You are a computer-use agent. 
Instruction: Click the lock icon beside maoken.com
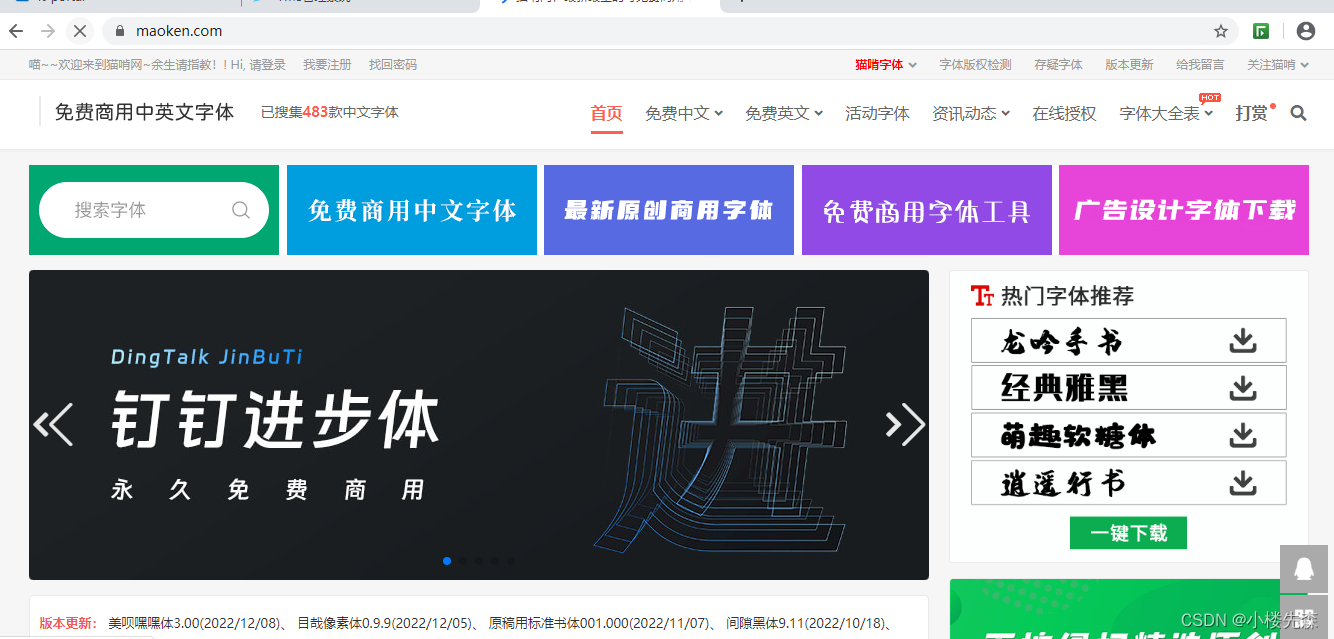point(122,31)
